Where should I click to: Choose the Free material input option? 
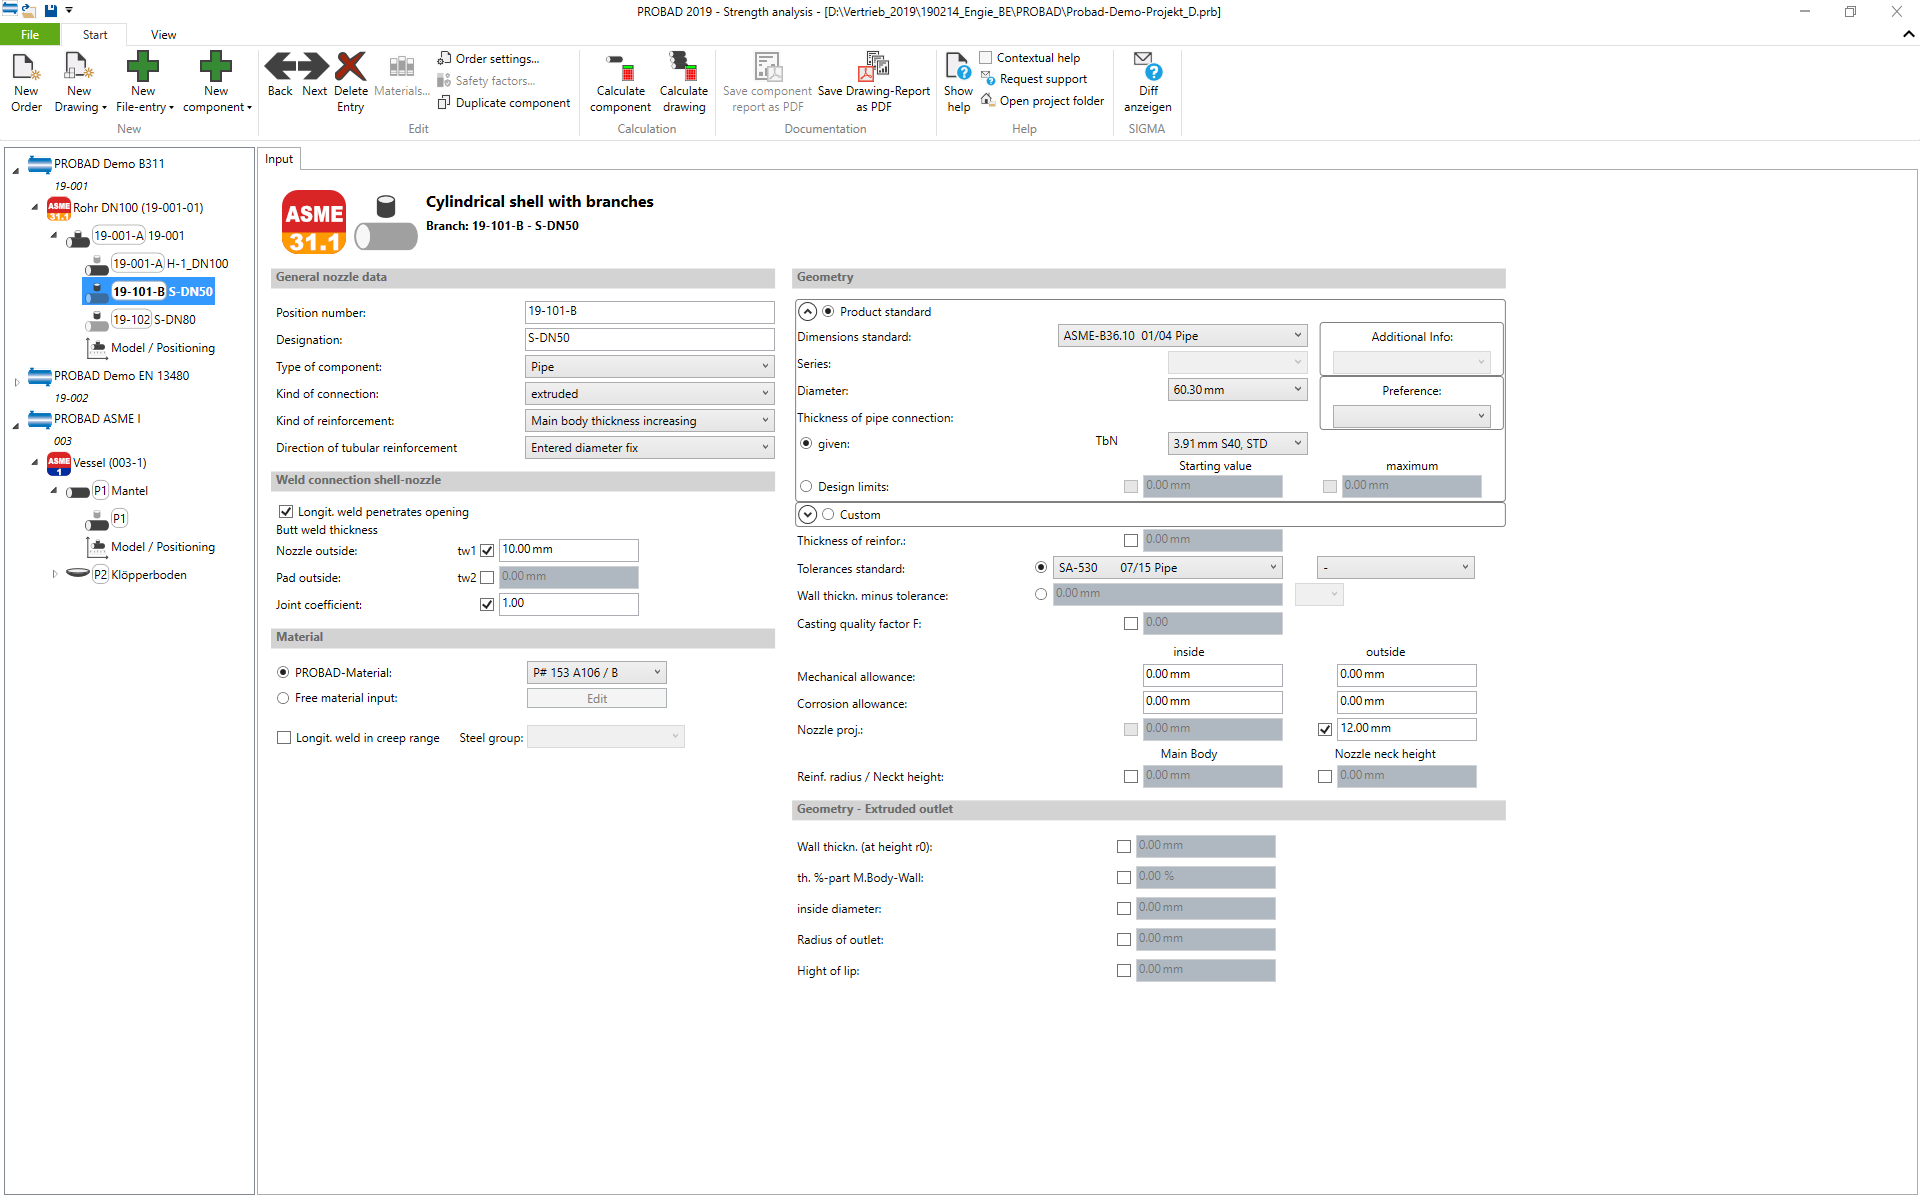283,698
